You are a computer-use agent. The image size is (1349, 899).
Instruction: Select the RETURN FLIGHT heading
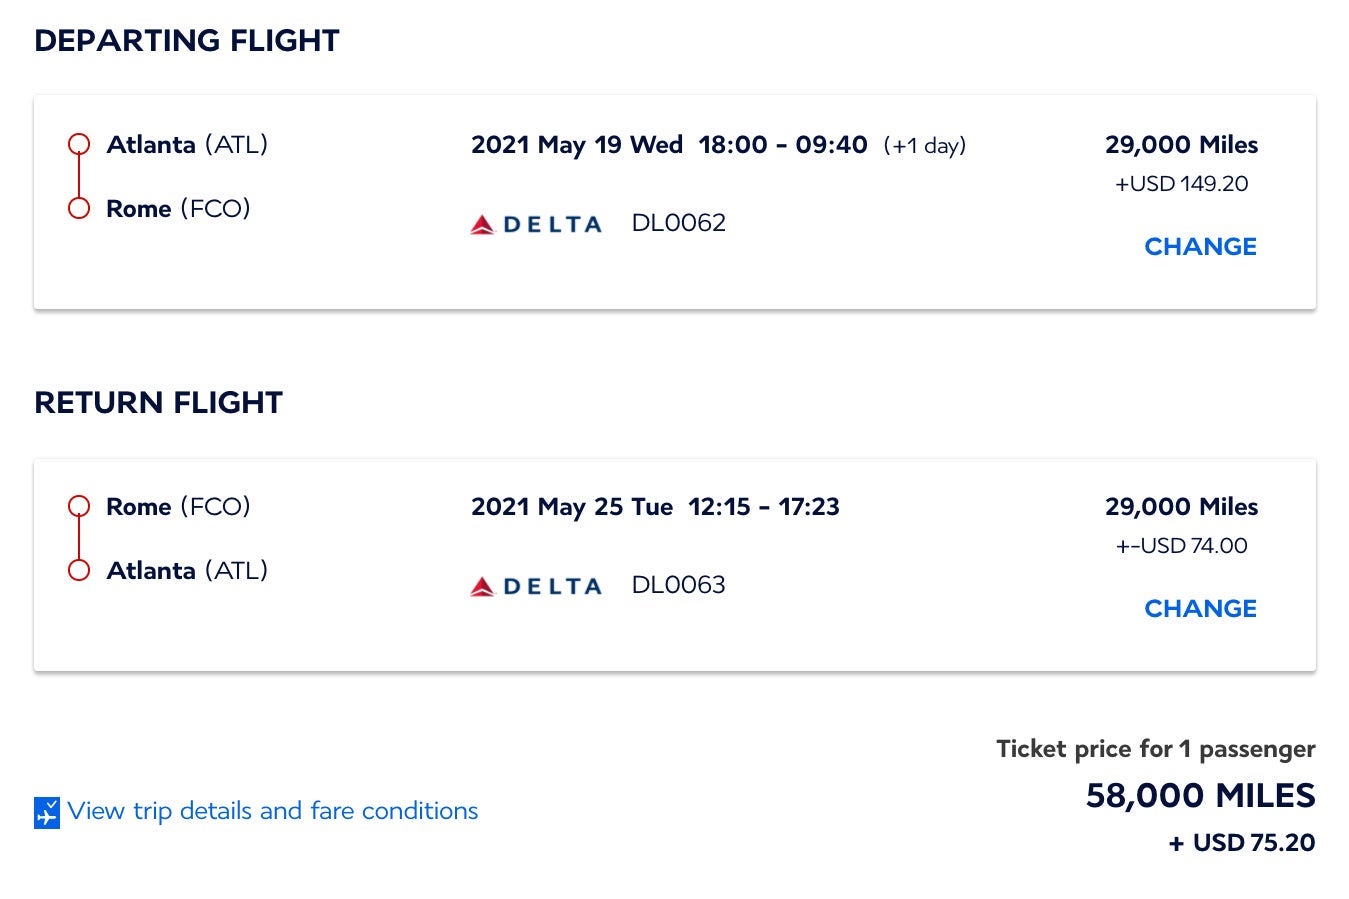coord(159,403)
